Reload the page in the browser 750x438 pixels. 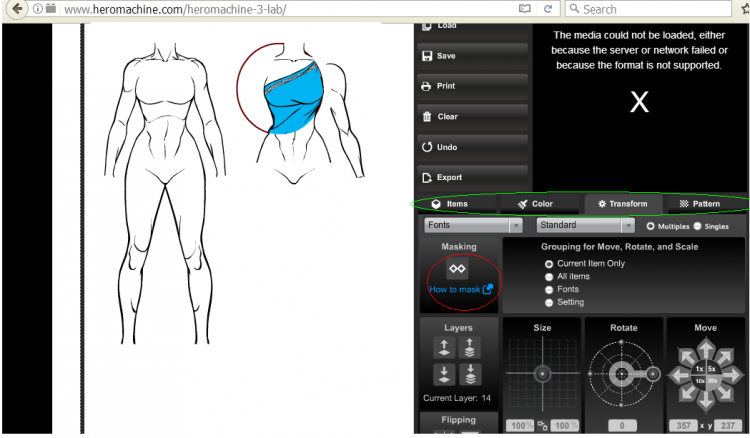pos(548,9)
